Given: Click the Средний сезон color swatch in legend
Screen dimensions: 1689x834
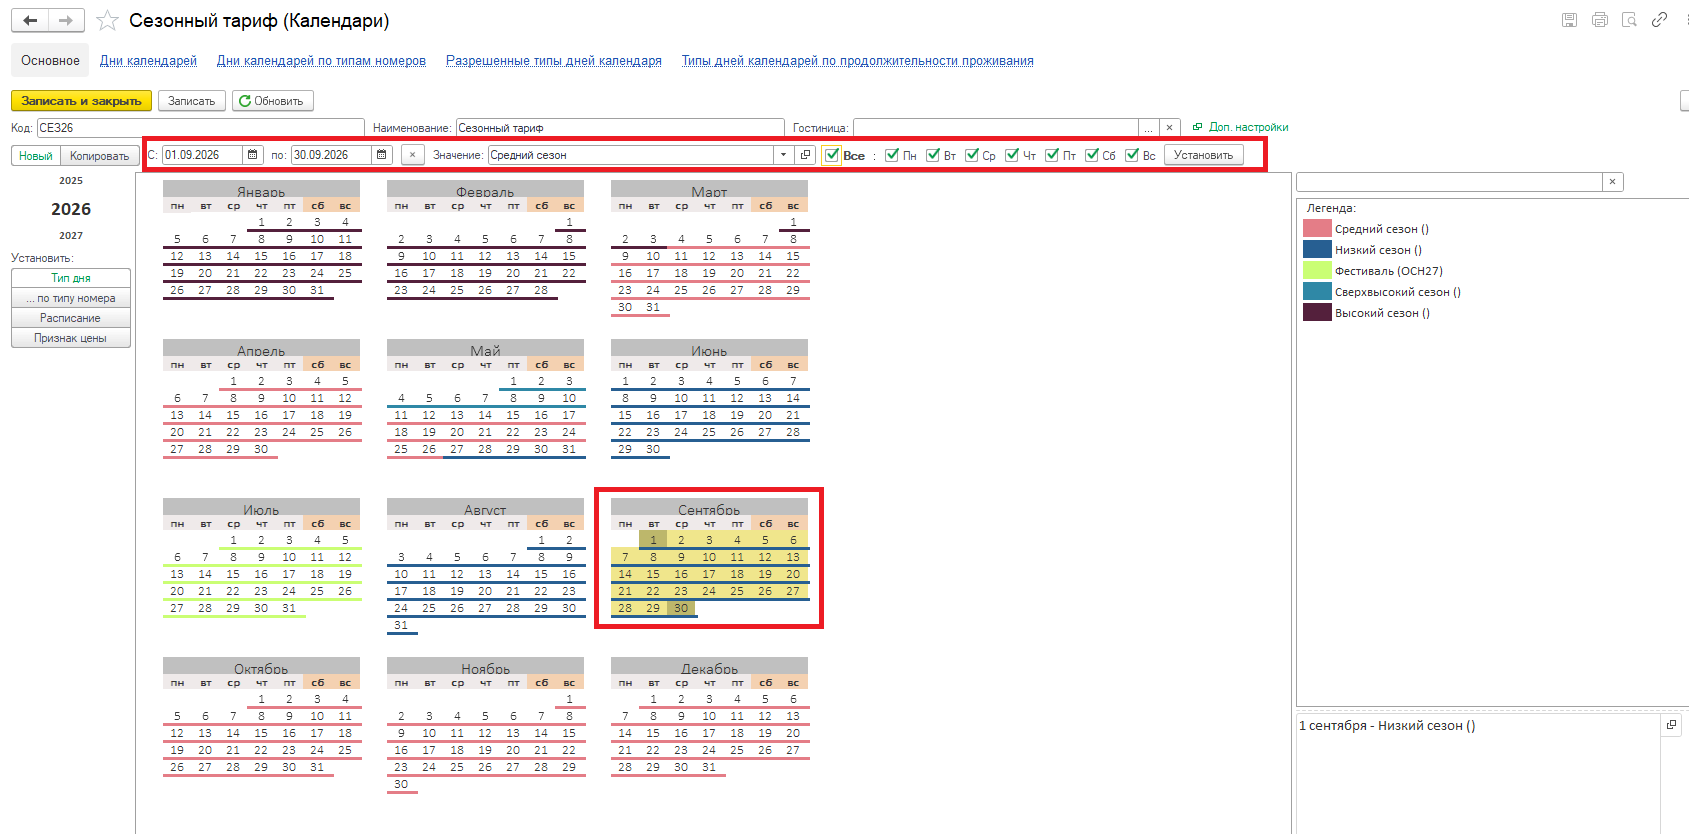Looking at the screenshot, I should [x=1317, y=229].
